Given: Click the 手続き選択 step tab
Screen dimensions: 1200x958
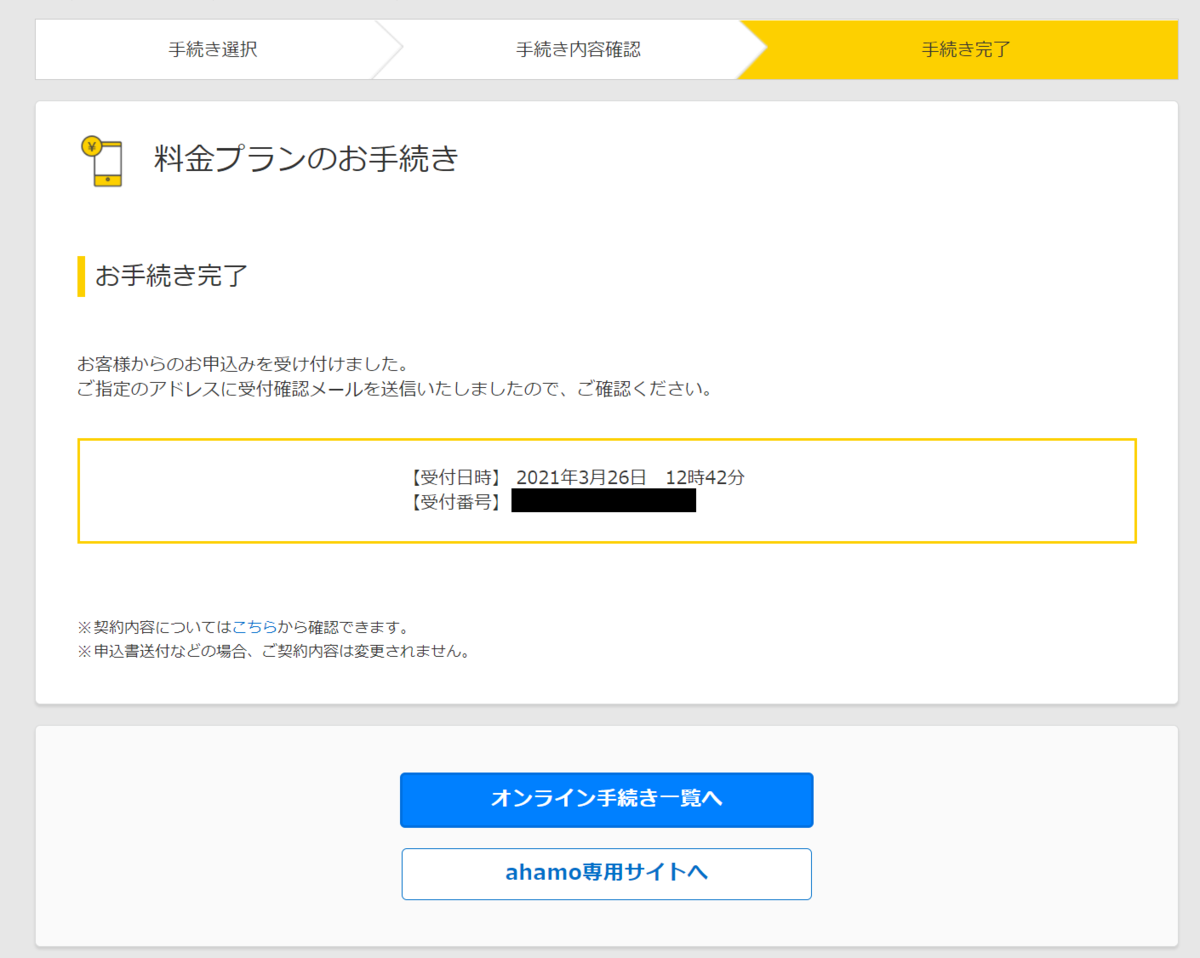Looking at the screenshot, I should [213, 49].
